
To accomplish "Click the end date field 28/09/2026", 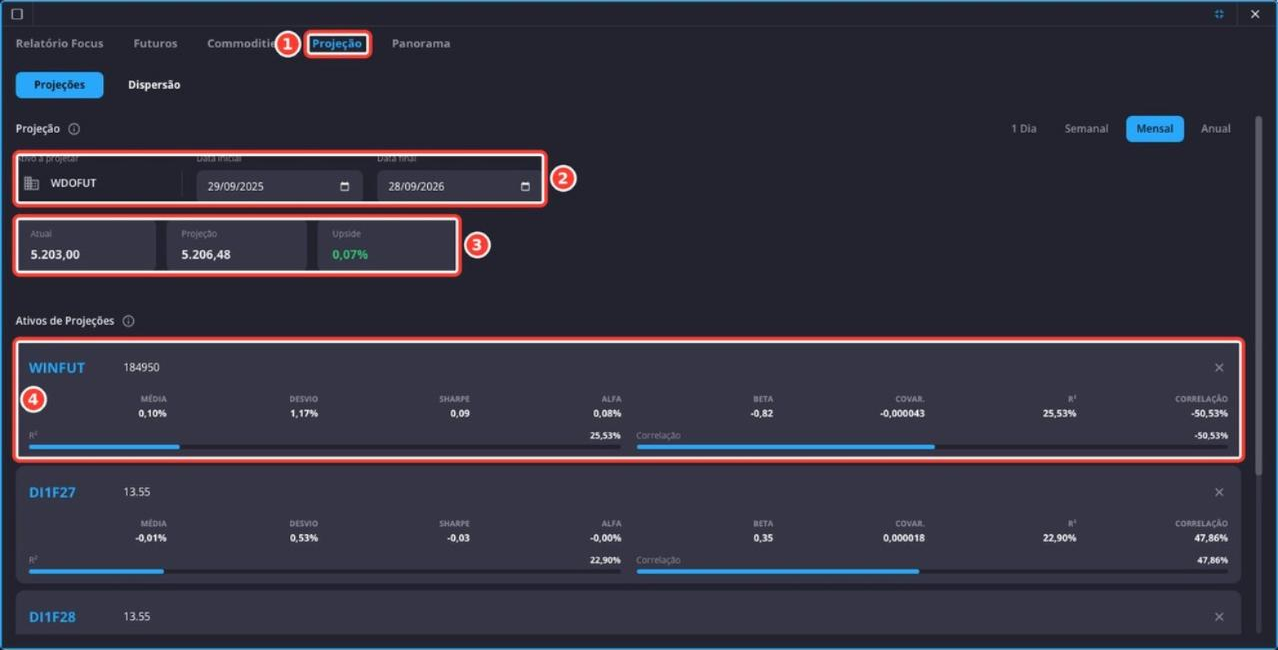I will [x=458, y=186].
